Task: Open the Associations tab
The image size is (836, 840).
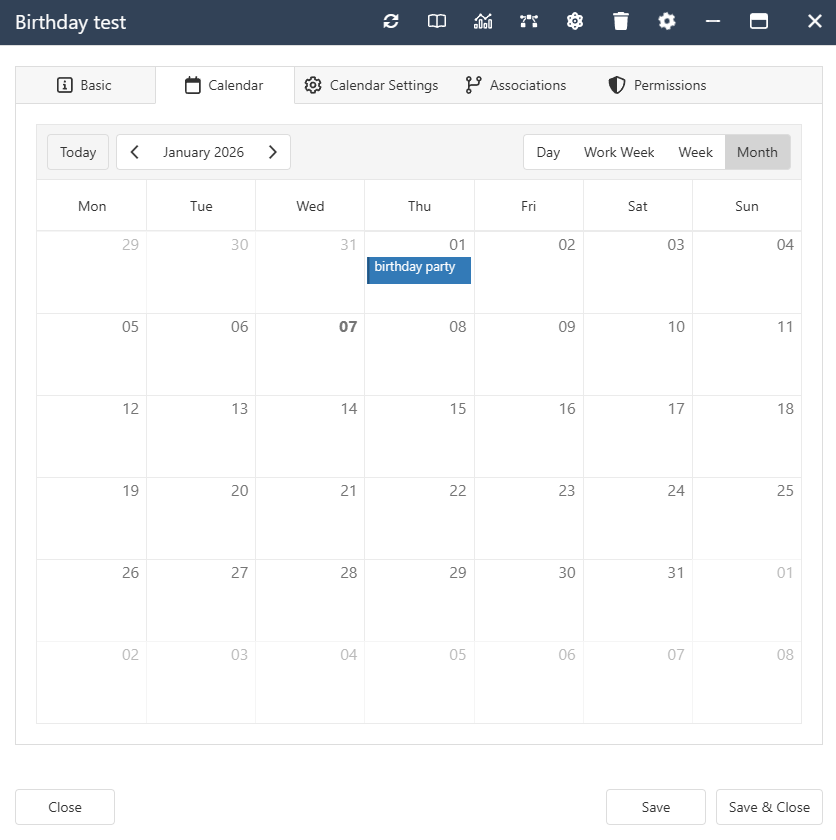Action: click(516, 85)
